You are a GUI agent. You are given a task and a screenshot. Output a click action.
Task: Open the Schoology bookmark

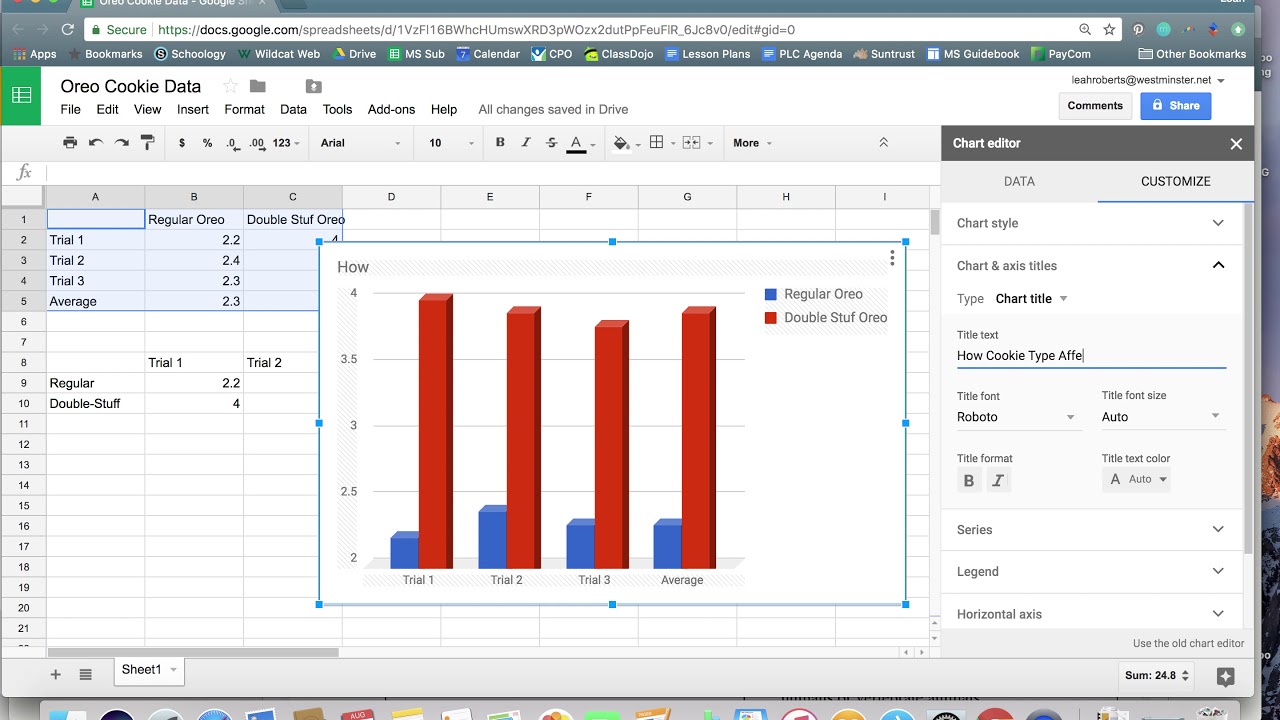(190, 54)
